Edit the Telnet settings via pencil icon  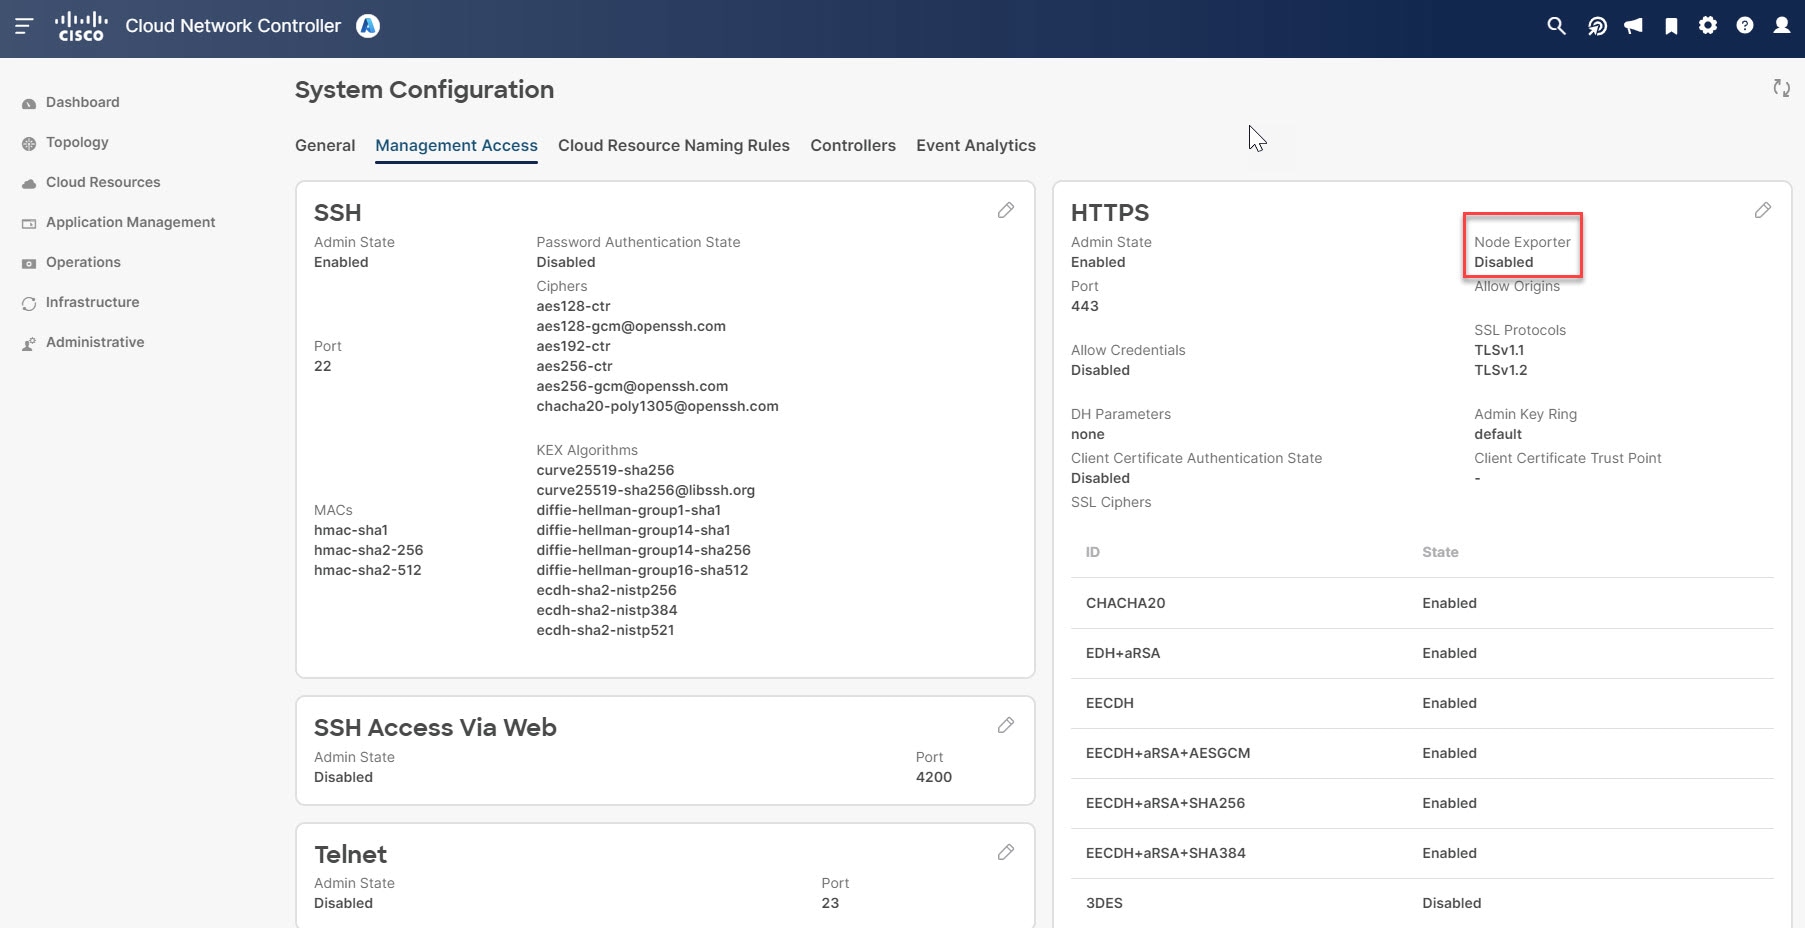pos(1006,852)
